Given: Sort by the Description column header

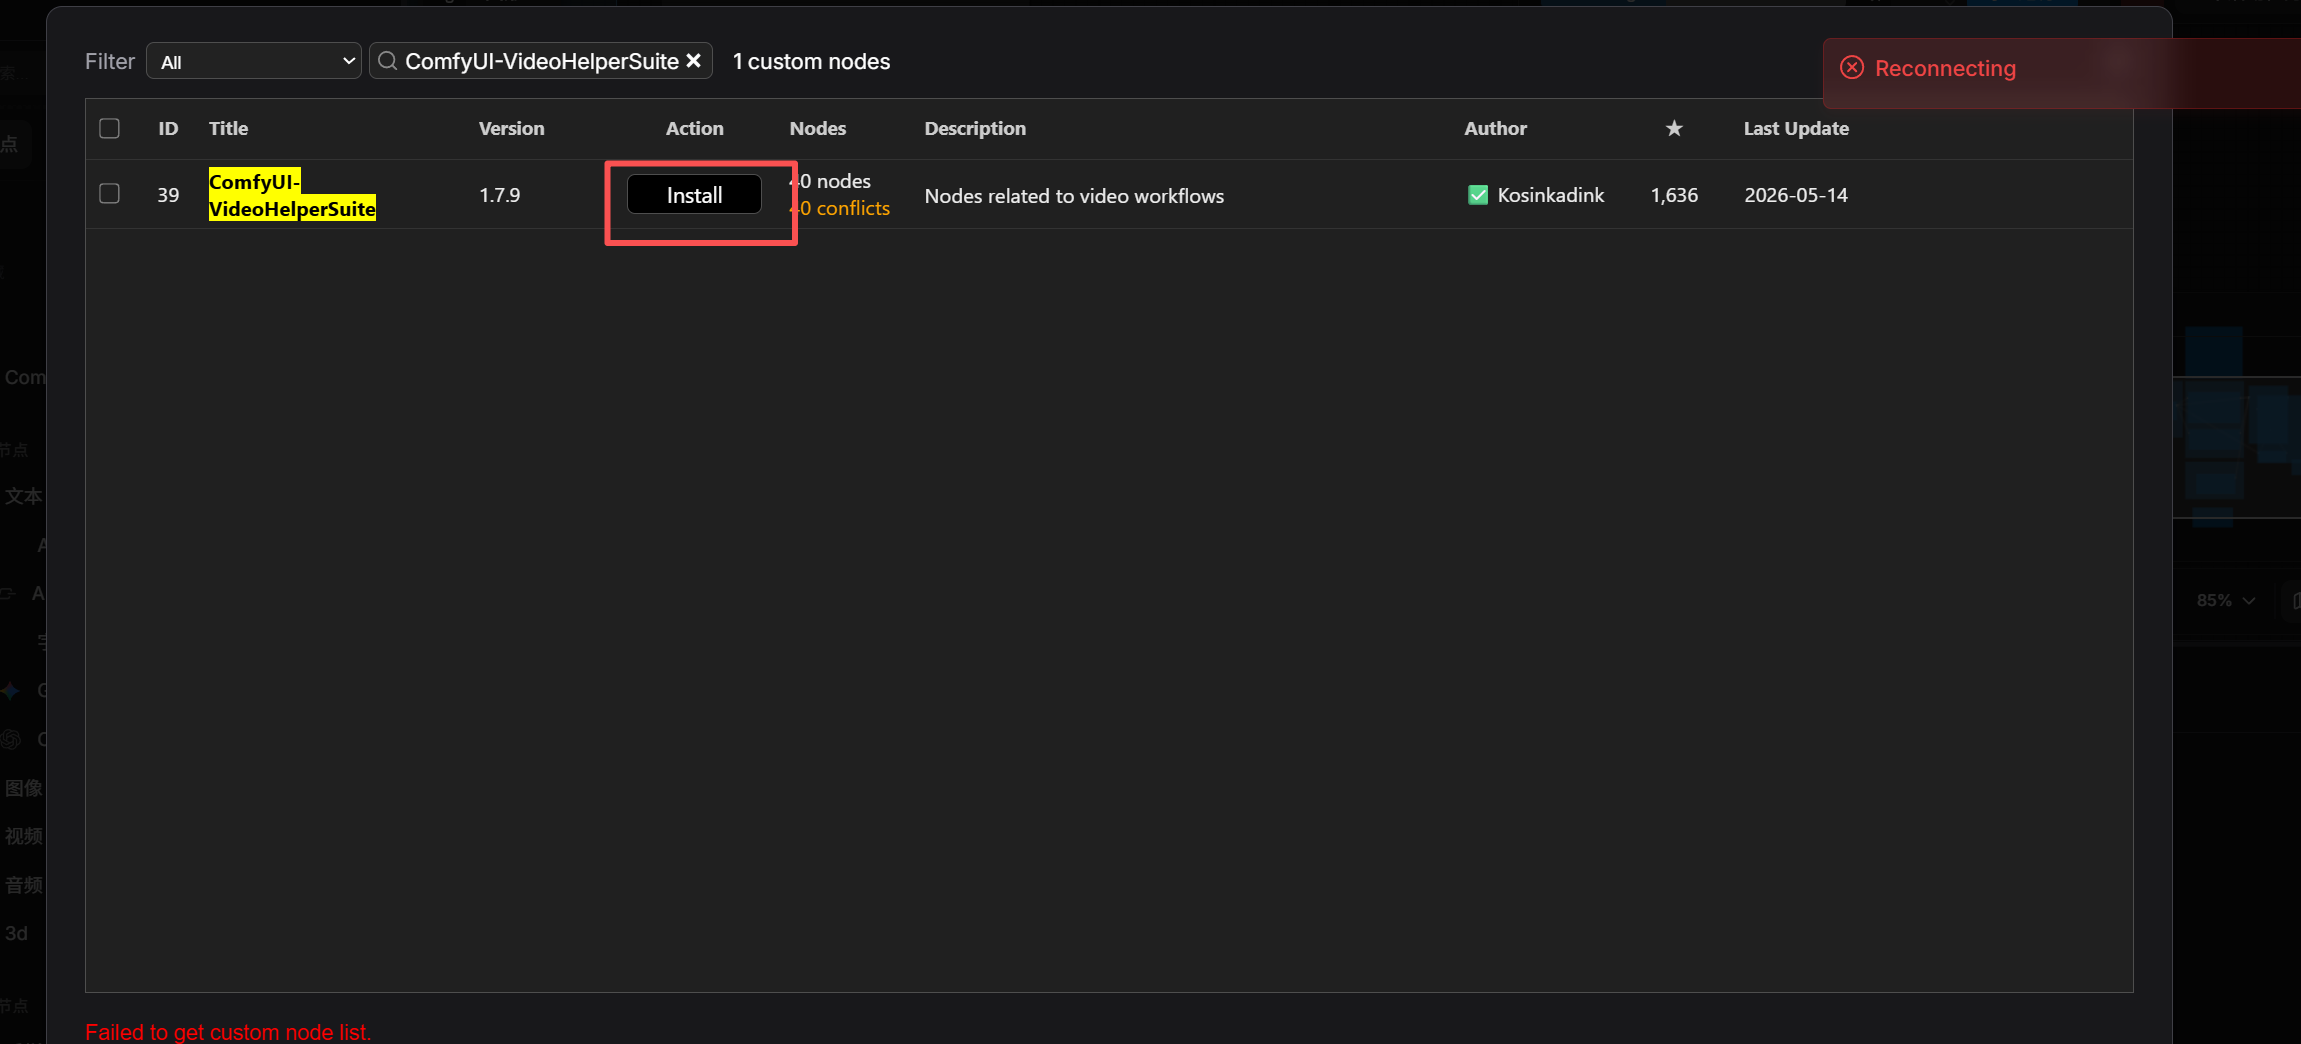Looking at the screenshot, I should 975,128.
